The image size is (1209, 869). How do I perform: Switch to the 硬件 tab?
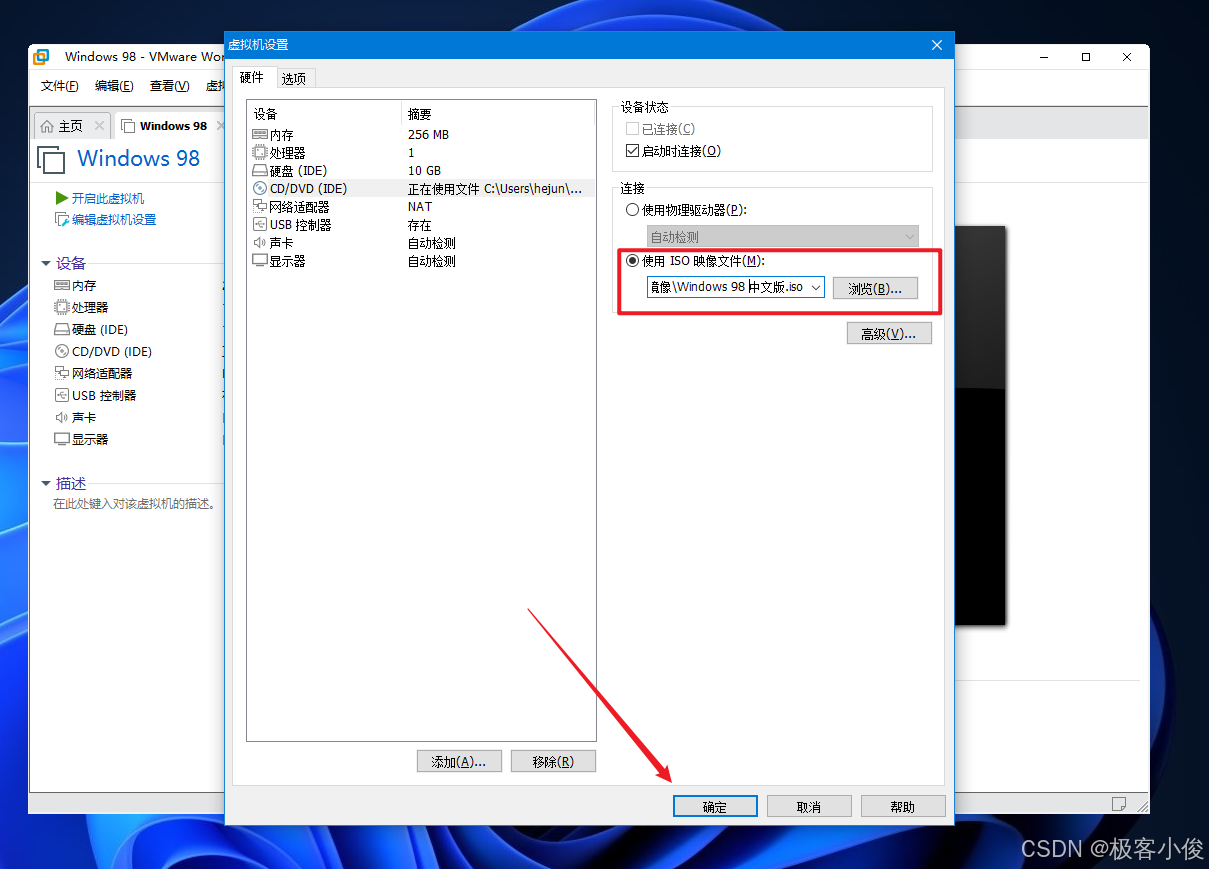point(252,77)
